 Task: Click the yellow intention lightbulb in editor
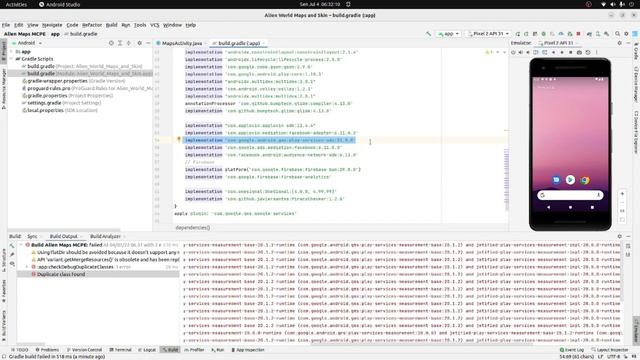(178, 140)
